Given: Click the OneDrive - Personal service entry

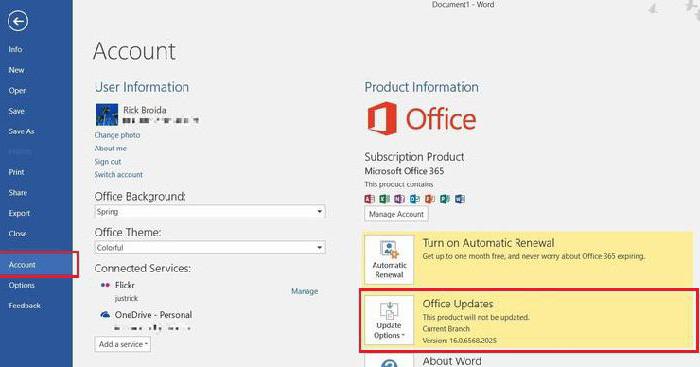Looking at the screenshot, I should 153,315.
